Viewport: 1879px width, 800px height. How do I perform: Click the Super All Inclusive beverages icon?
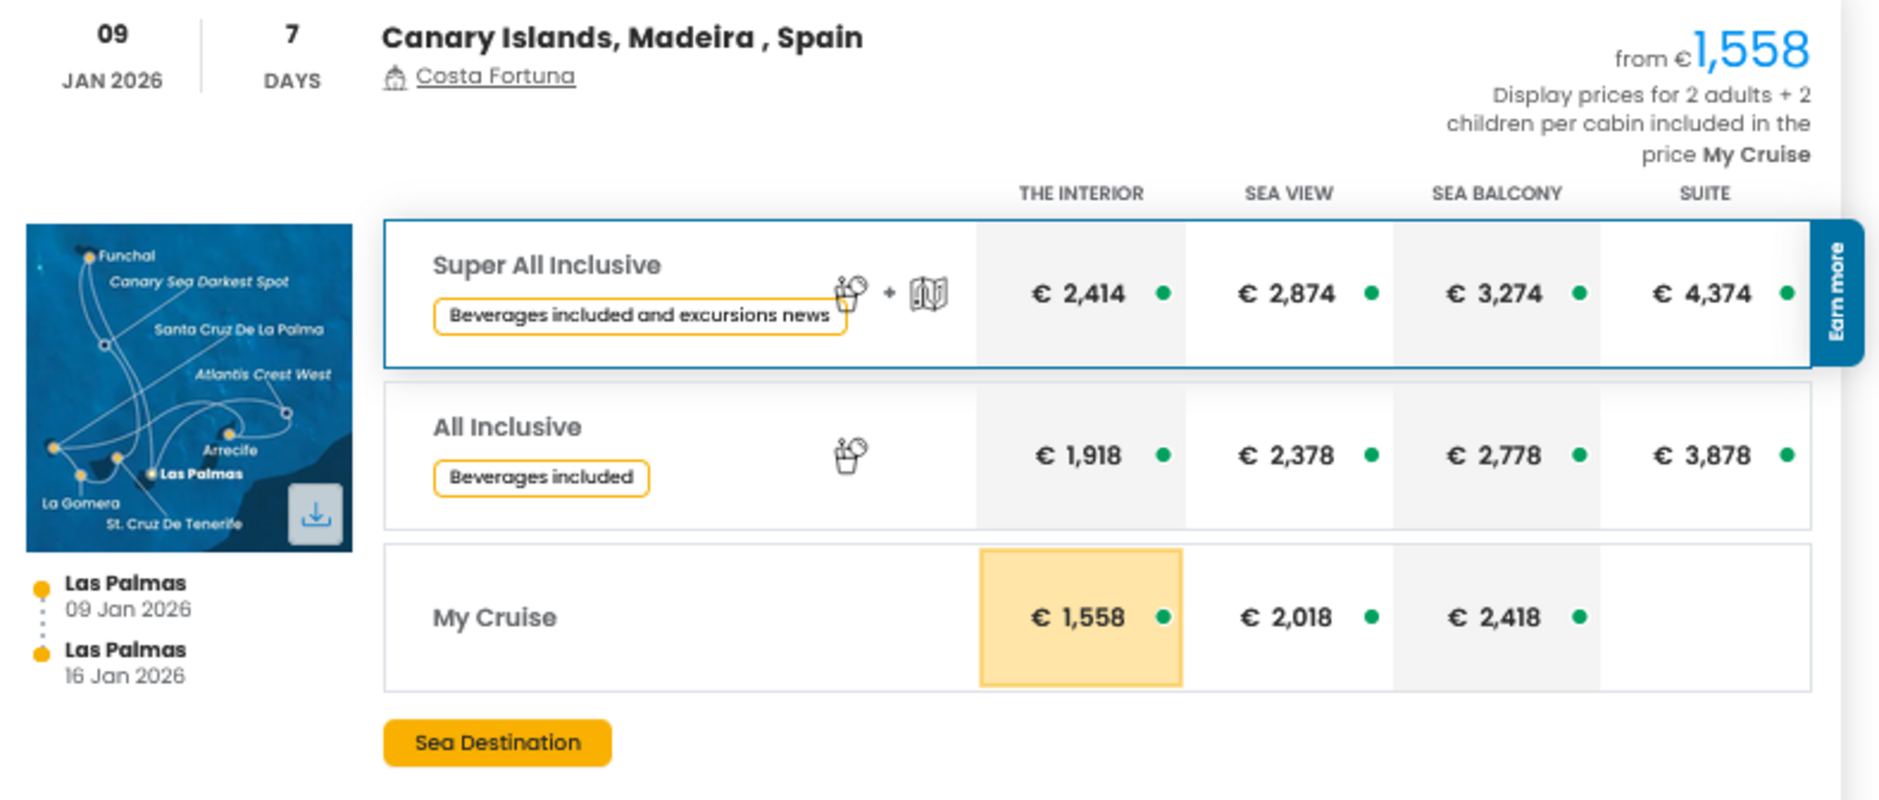[851, 292]
